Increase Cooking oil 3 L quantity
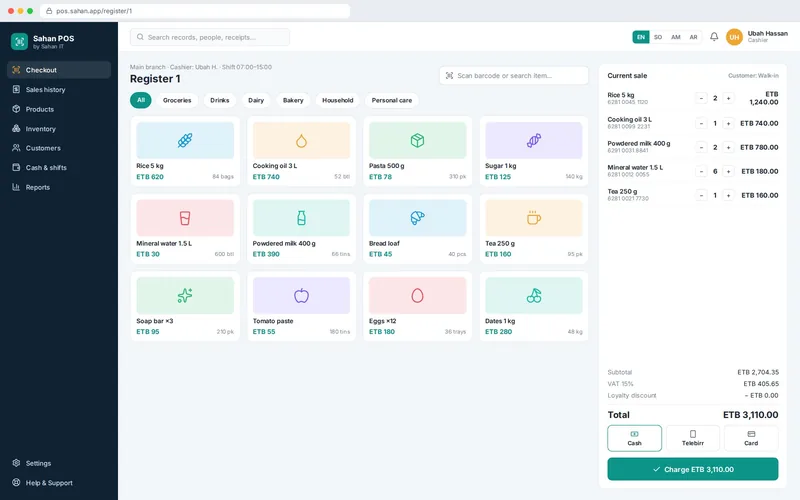This screenshot has width=800, height=500. pyautogui.click(x=728, y=123)
